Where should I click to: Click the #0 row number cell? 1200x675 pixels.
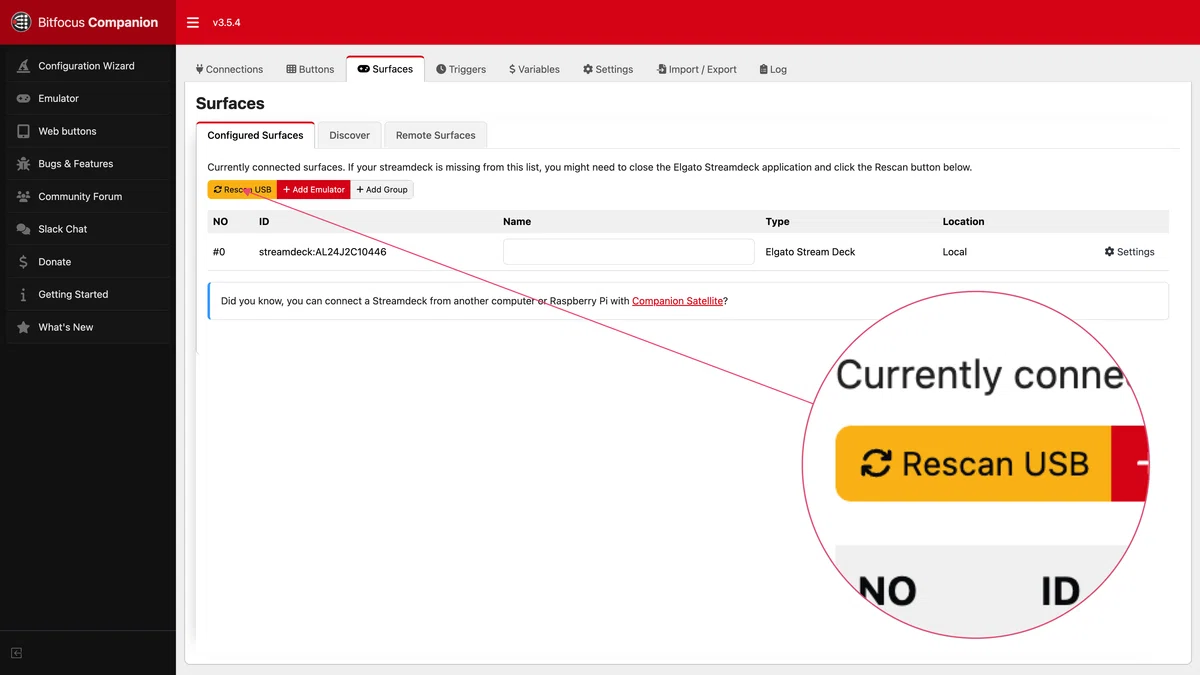[x=219, y=252]
